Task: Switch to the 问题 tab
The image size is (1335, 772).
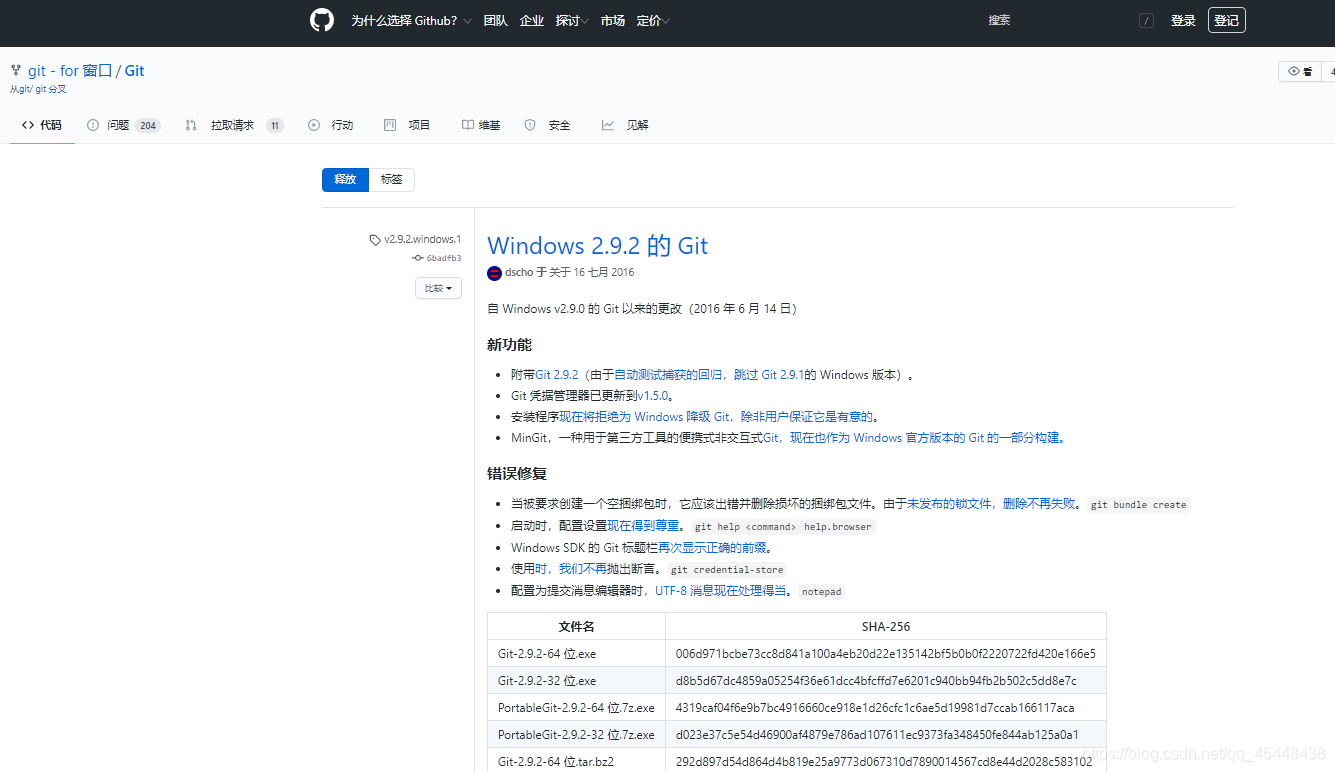Action: (123, 125)
